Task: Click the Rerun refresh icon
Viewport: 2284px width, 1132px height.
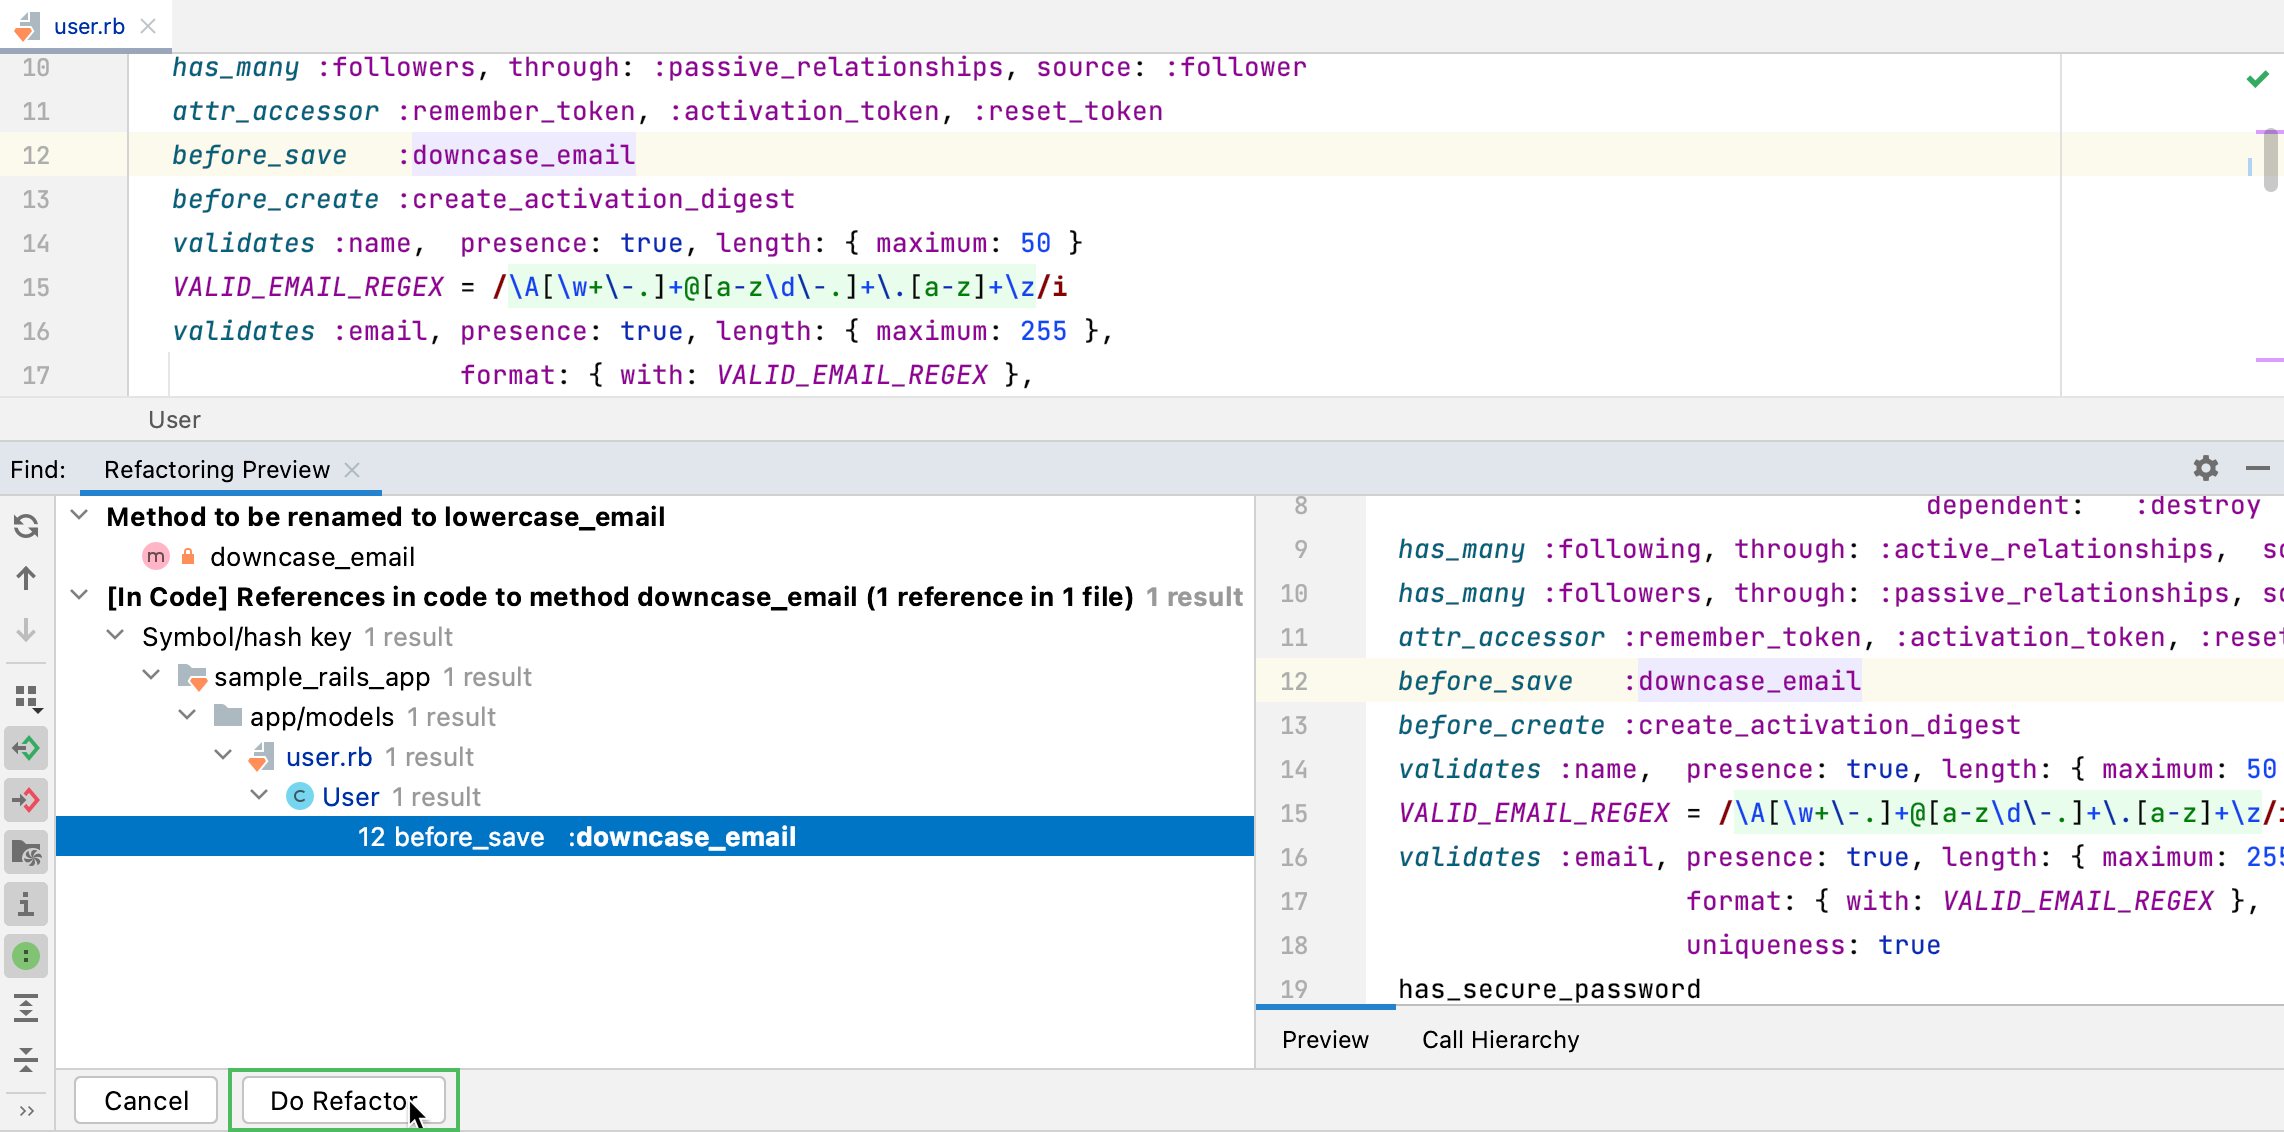Action: pyautogui.click(x=27, y=526)
